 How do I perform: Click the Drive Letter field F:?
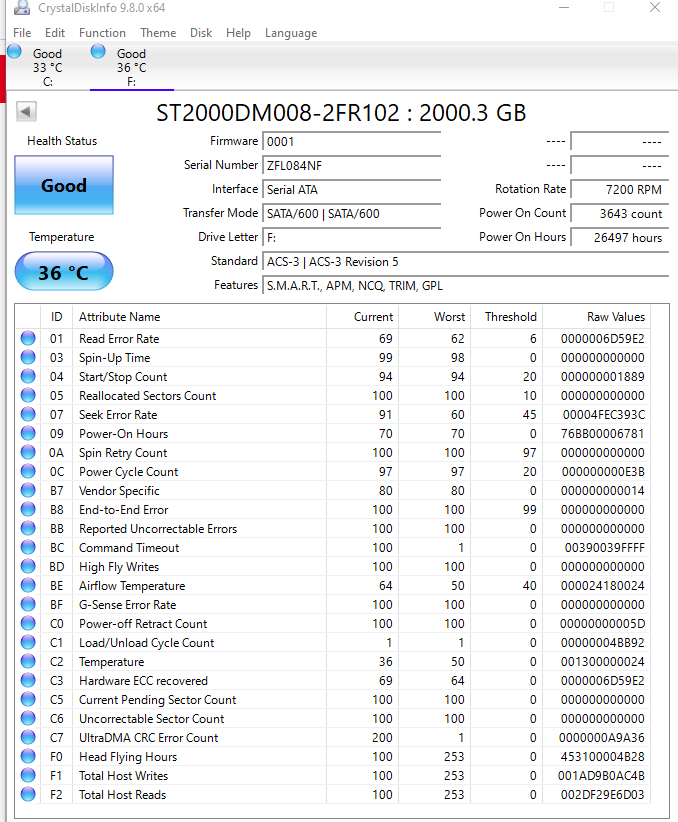351,237
